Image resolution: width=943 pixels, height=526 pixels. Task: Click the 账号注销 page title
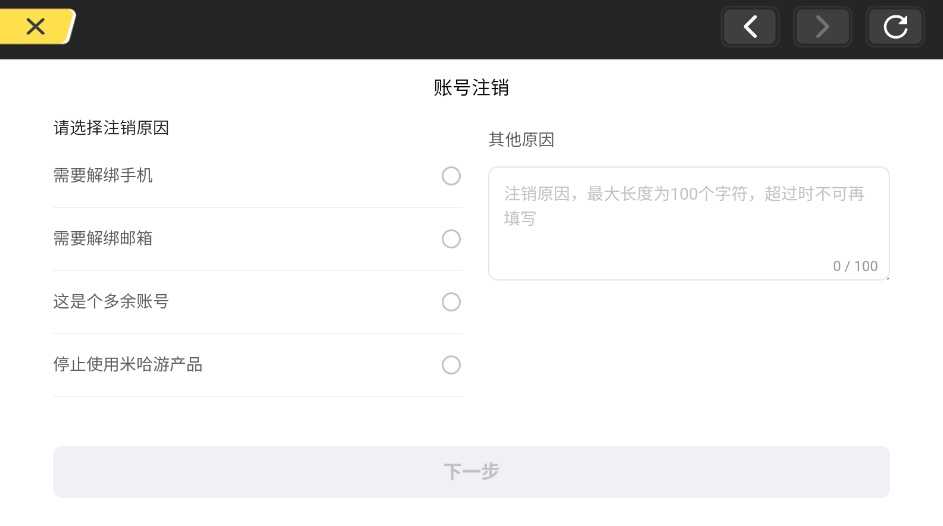coord(471,88)
